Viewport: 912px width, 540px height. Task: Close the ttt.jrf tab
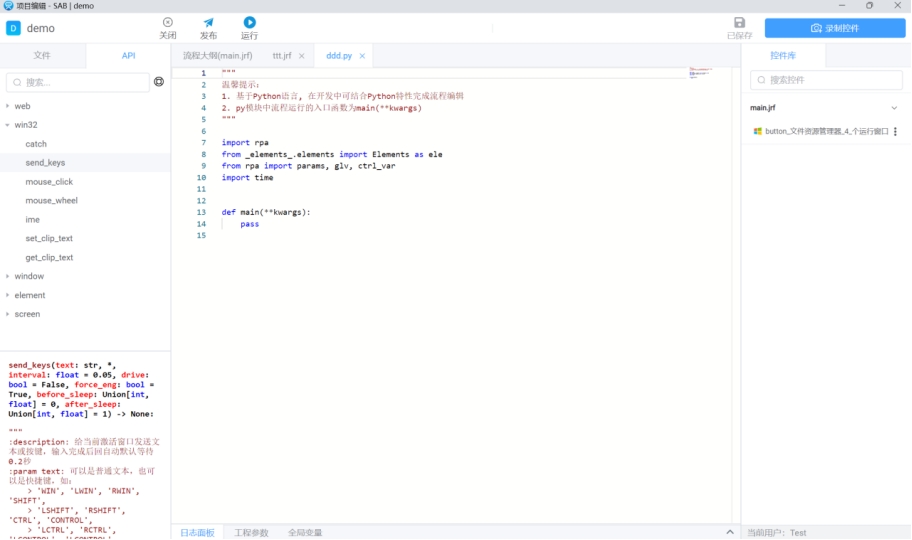tap(301, 56)
